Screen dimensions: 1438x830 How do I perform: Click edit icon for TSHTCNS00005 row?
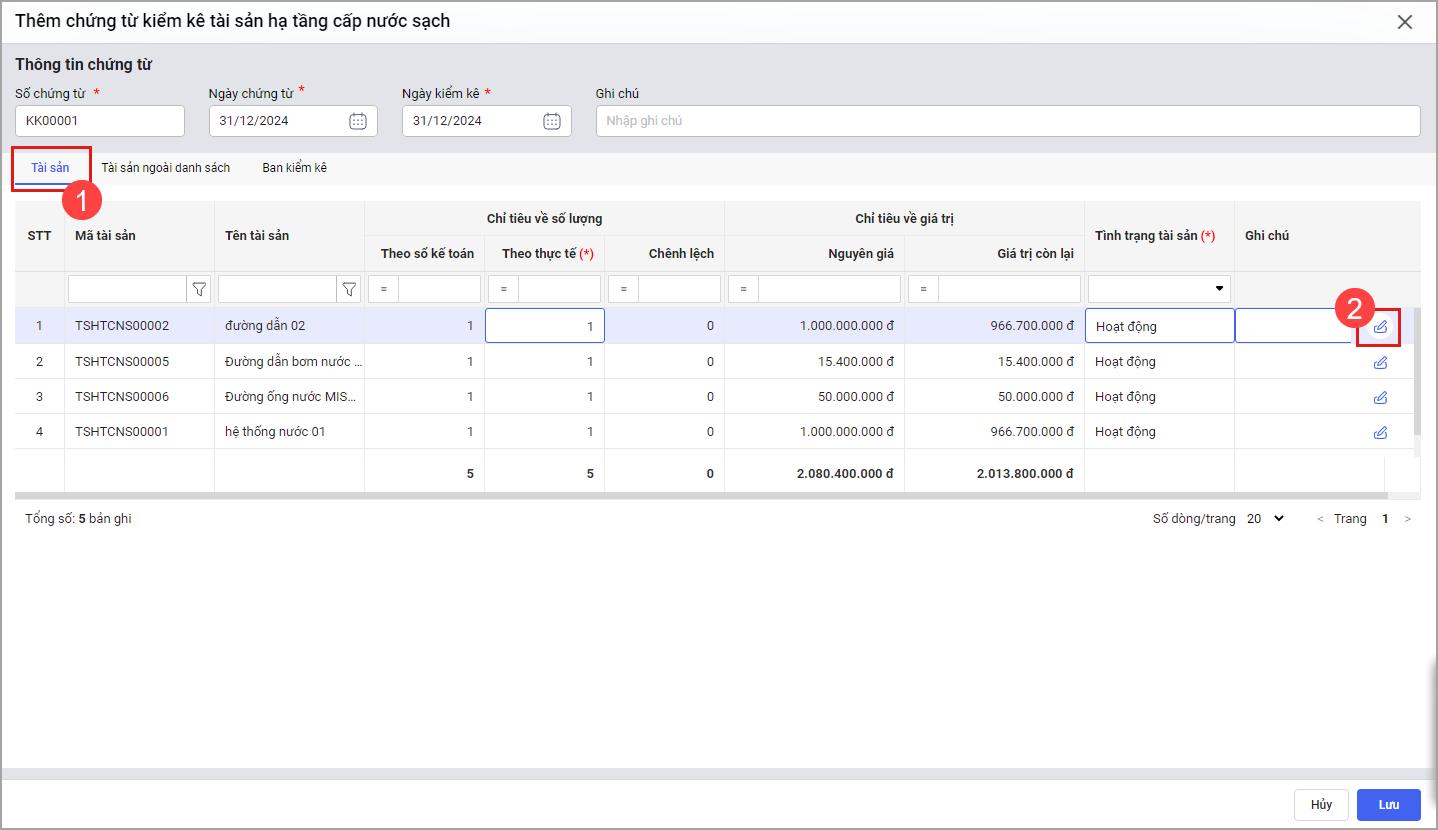point(1380,362)
